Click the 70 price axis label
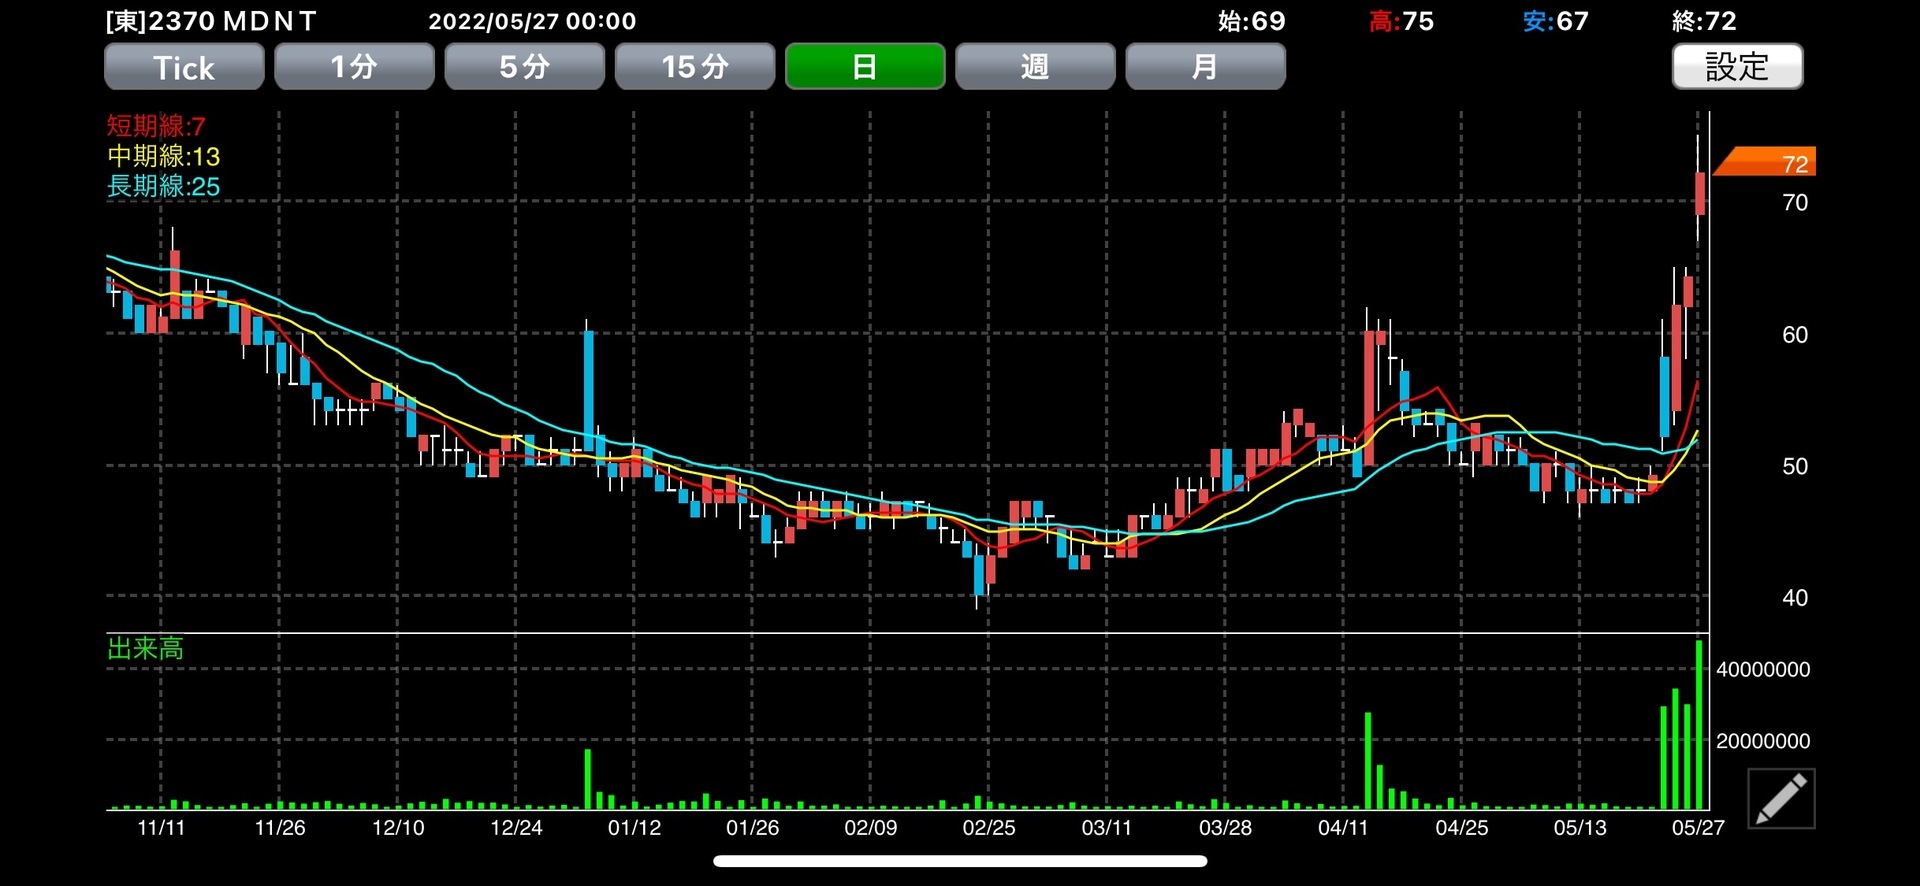This screenshot has height=886, width=1920. click(x=1795, y=203)
